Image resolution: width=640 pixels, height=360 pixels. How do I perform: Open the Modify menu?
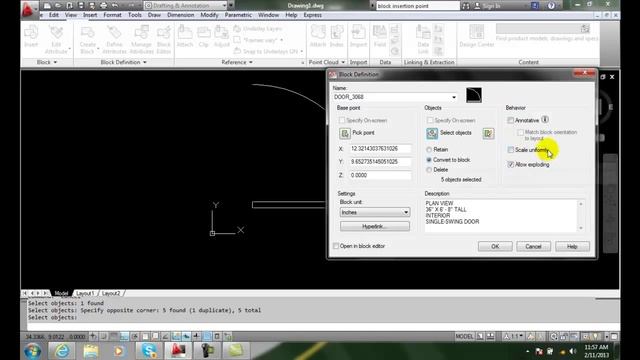[209, 15]
